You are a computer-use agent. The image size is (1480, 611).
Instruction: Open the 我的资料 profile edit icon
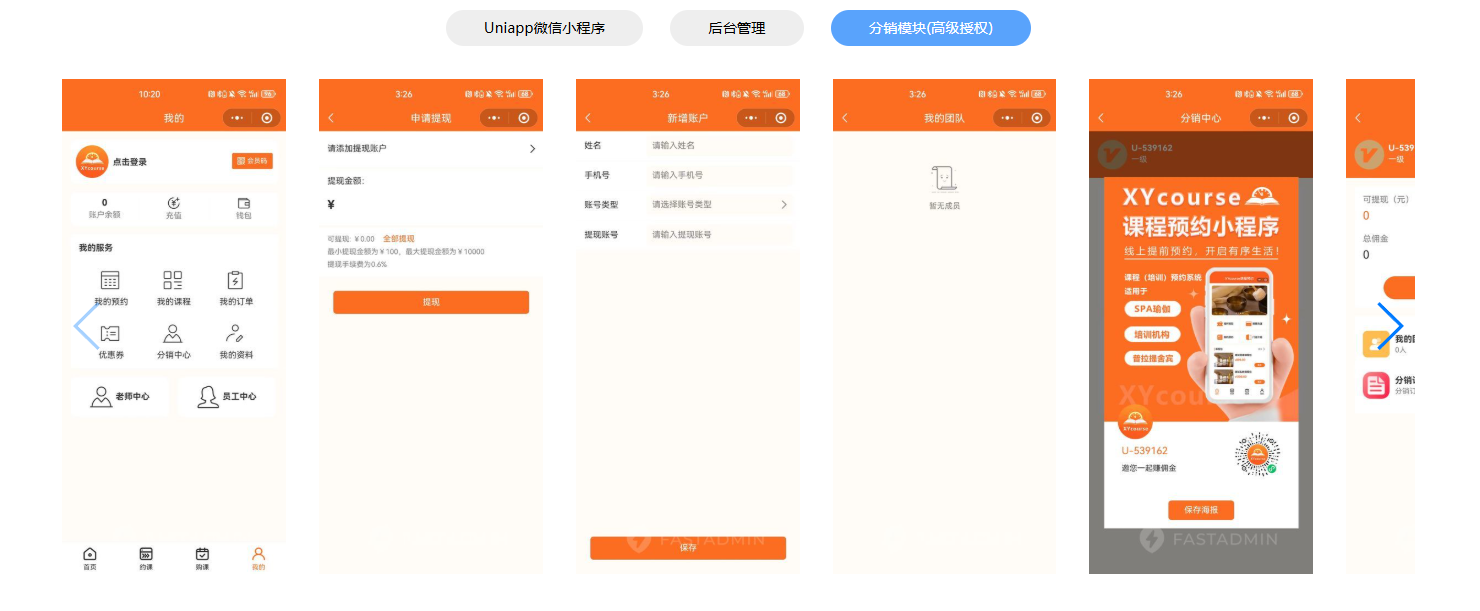pyautogui.click(x=236, y=334)
